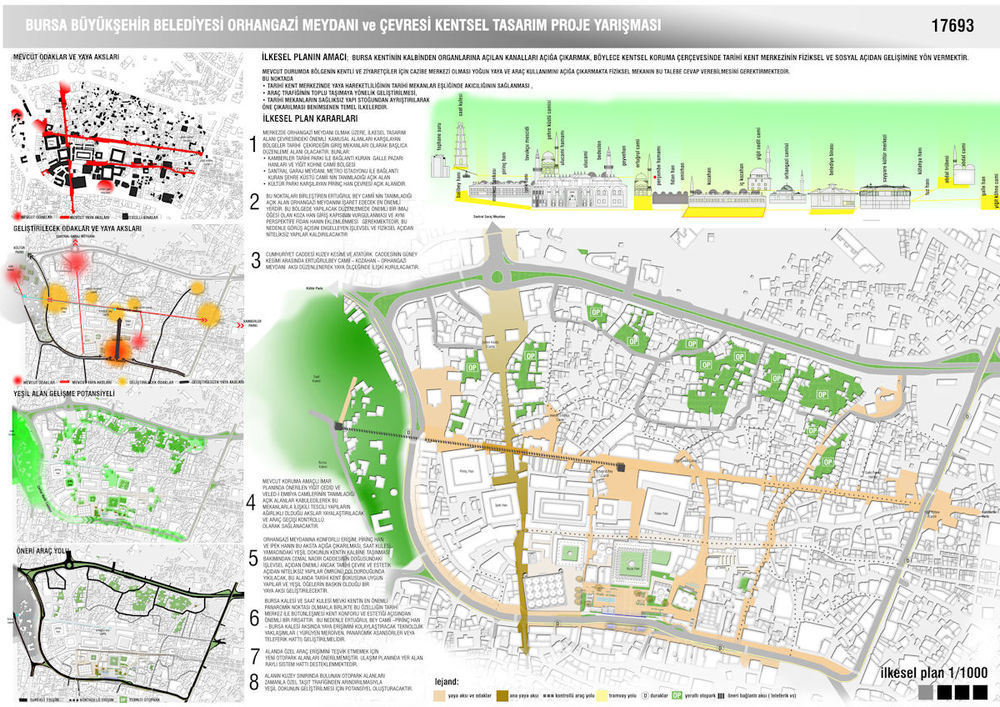Viewport: 1000px width, 707px height.
Task: Select the belediye binası elevation drawing
Action: pos(832,198)
